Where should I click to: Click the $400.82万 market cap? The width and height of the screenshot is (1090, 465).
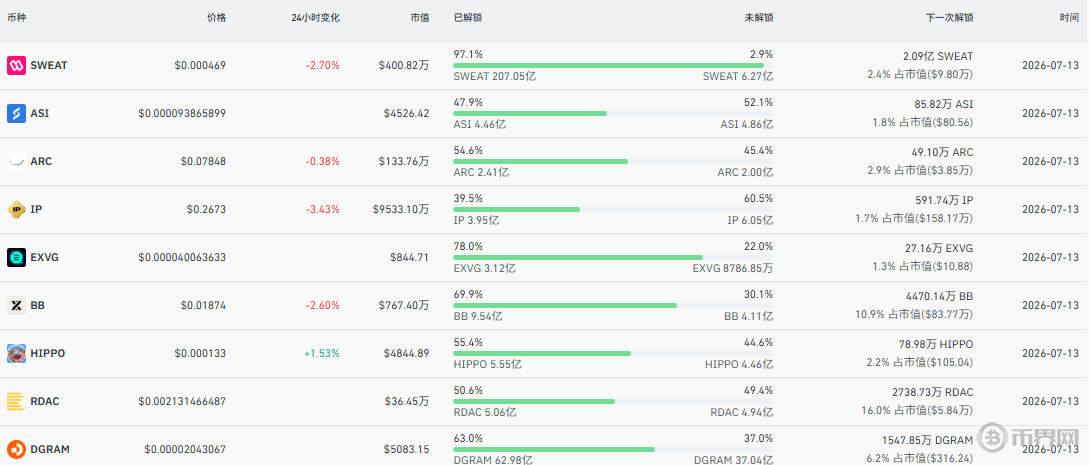[x=404, y=65]
